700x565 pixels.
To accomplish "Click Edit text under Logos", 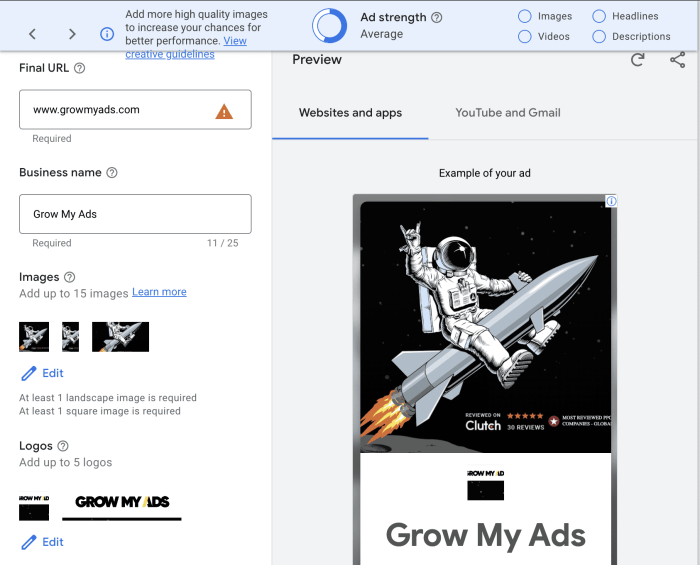I will (x=53, y=542).
